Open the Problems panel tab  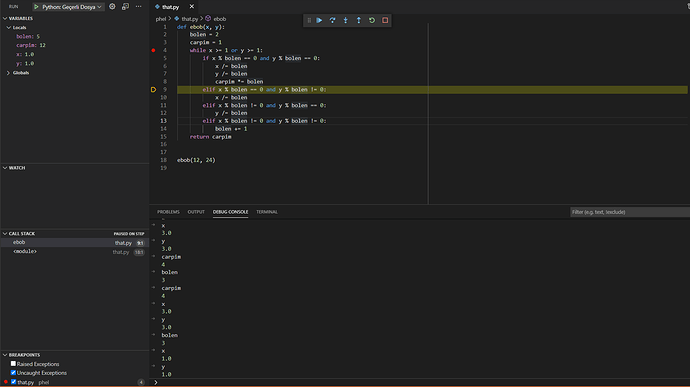pyautogui.click(x=168, y=212)
